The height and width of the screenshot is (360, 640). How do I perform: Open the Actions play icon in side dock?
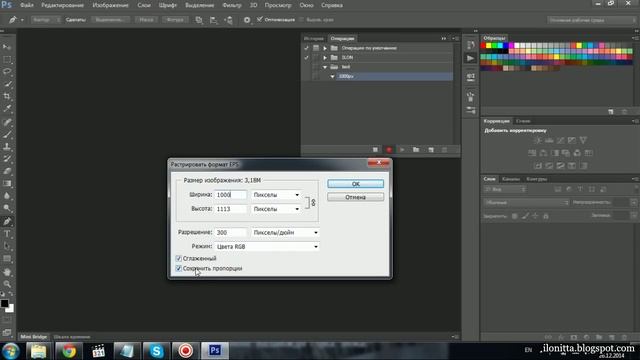pyautogui.click(x=471, y=58)
